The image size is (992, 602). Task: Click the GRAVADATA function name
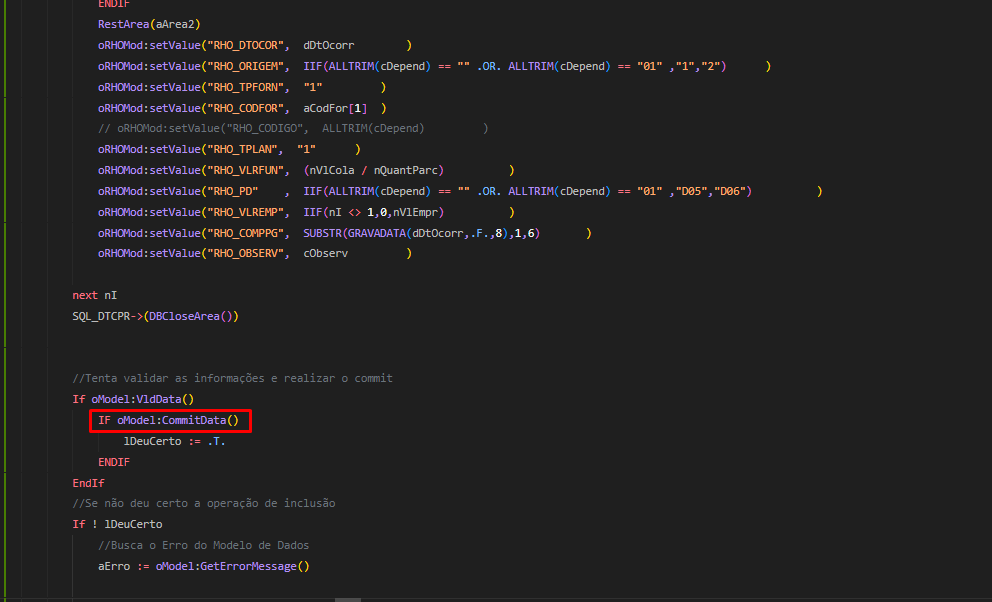376,233
